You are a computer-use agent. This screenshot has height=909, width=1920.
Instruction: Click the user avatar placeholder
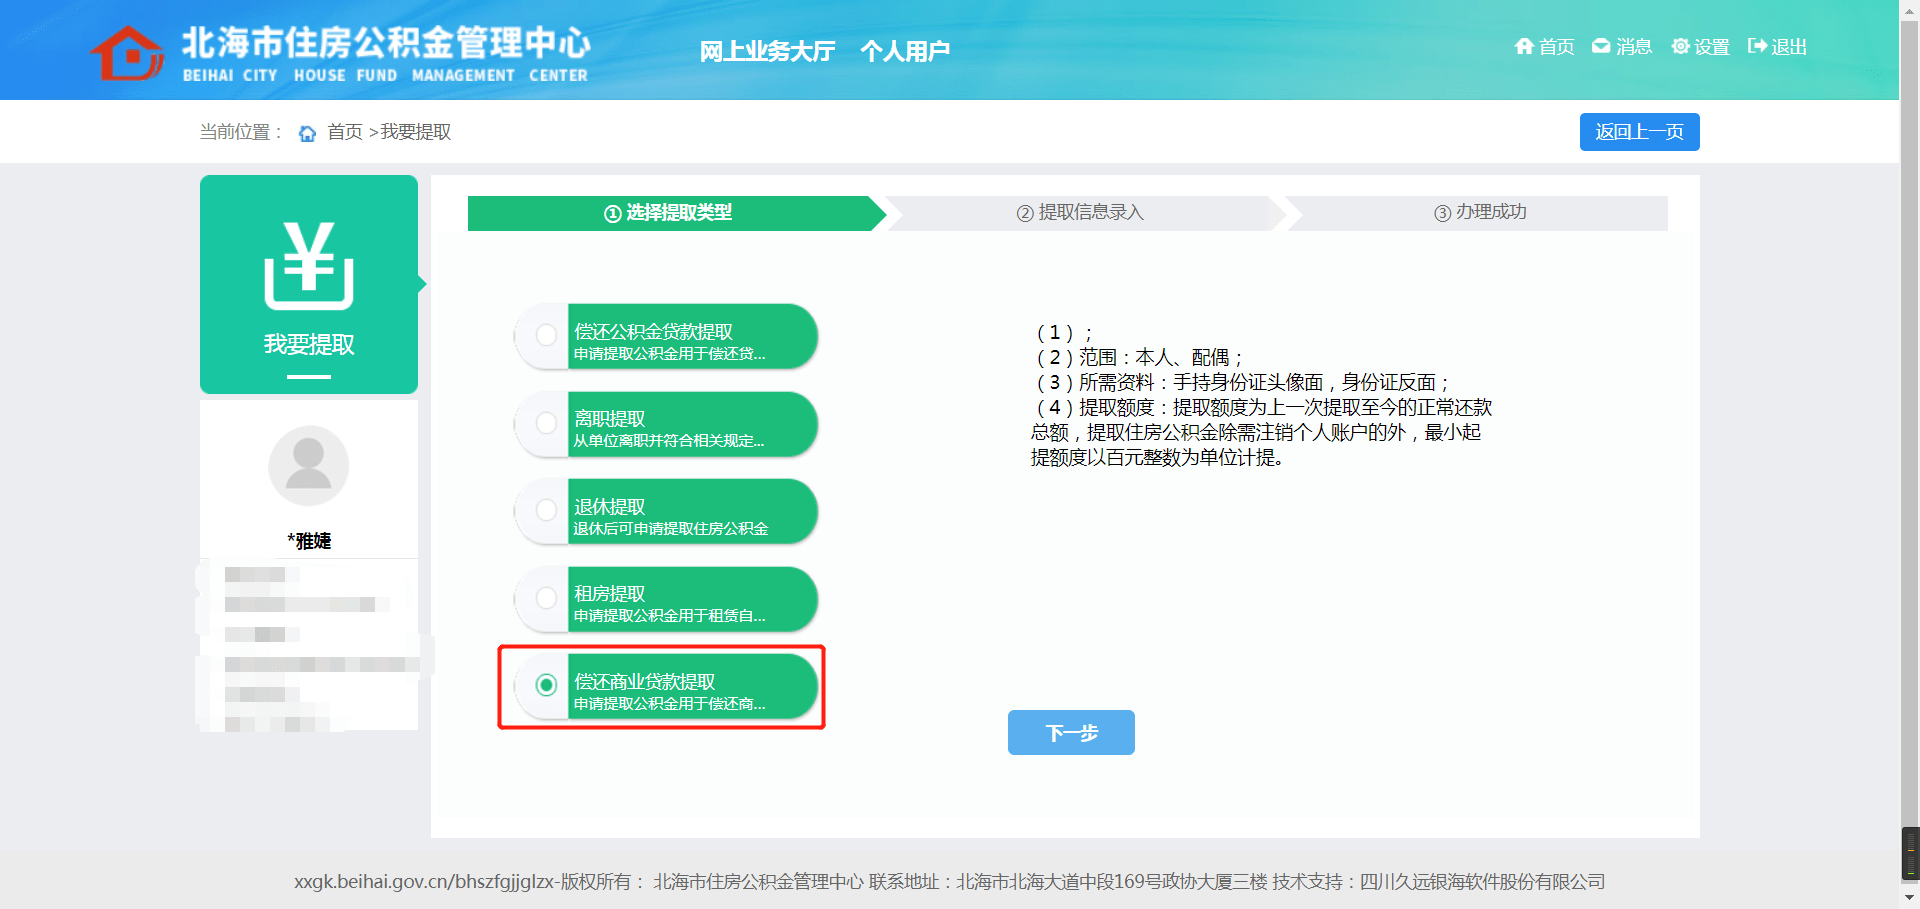(309, 466)
